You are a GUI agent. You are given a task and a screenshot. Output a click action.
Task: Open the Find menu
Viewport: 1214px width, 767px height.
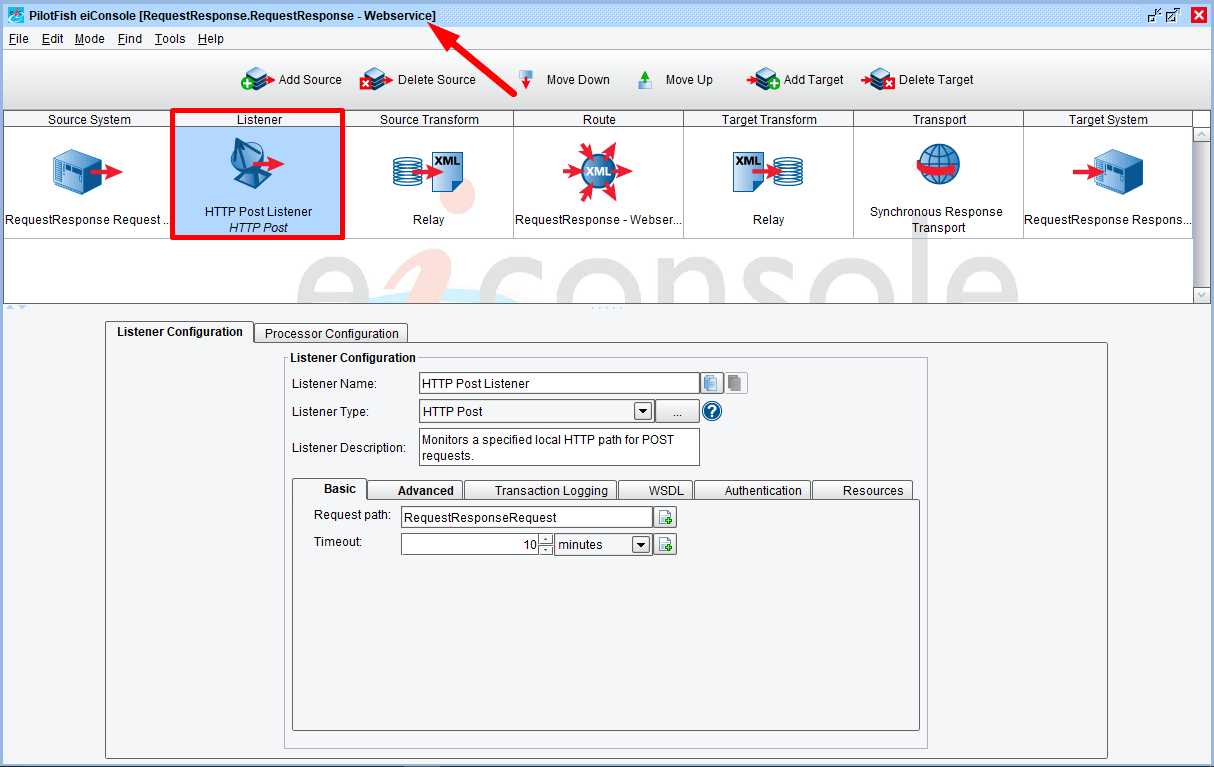(130, 39)
